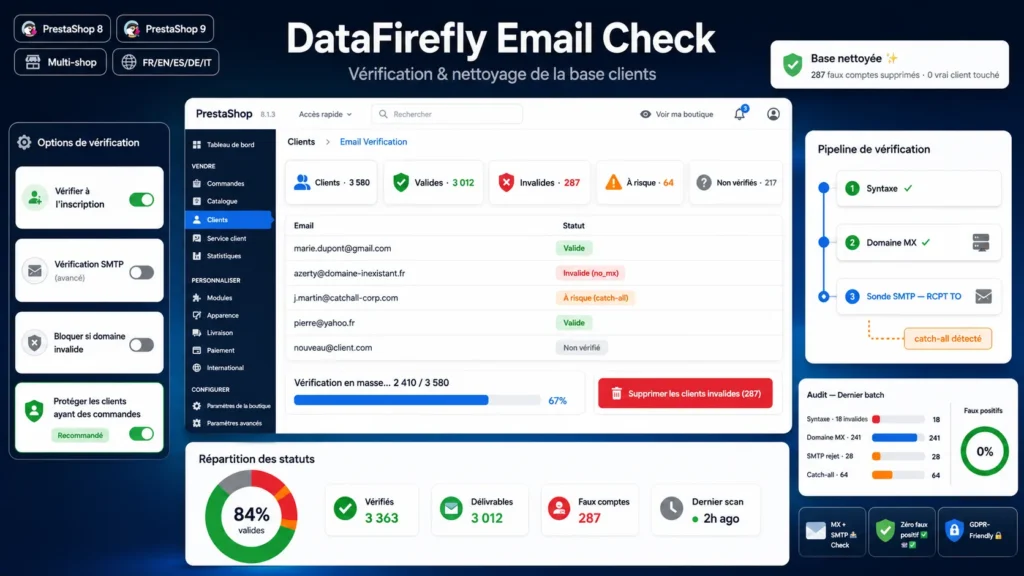1024x576 pixels.
Task: Disable Vérifier à l'inscription toggle
Action: pyautogui.click(x=141, y=199)
